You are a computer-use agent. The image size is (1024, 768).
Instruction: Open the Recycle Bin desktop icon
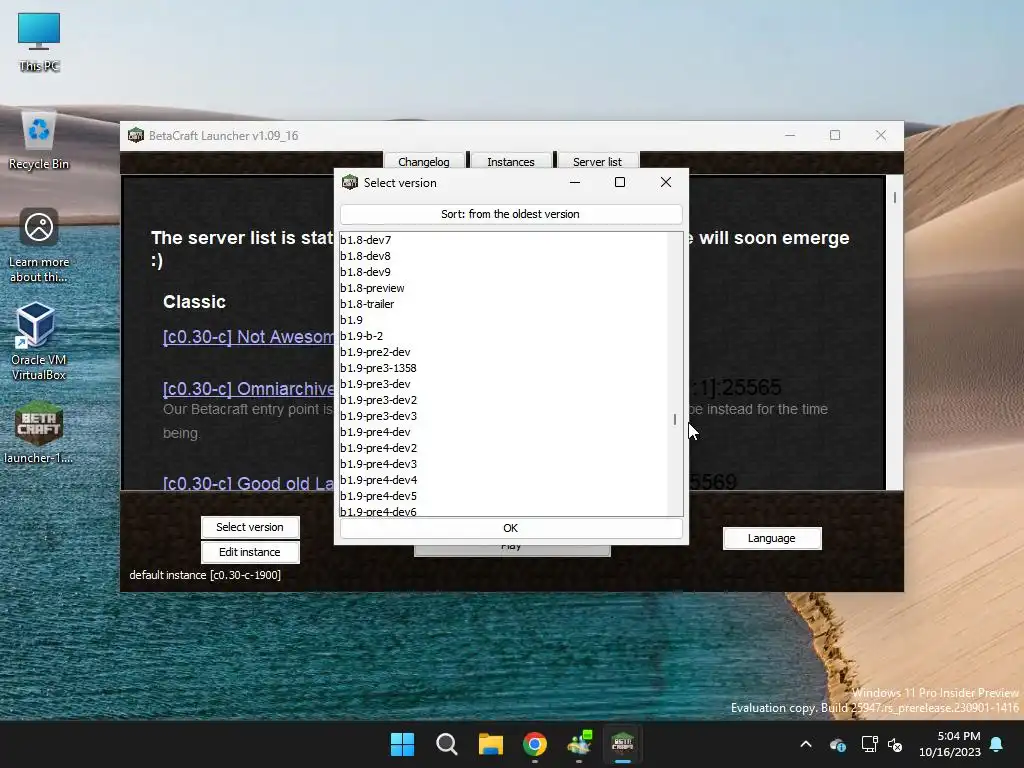39,140
